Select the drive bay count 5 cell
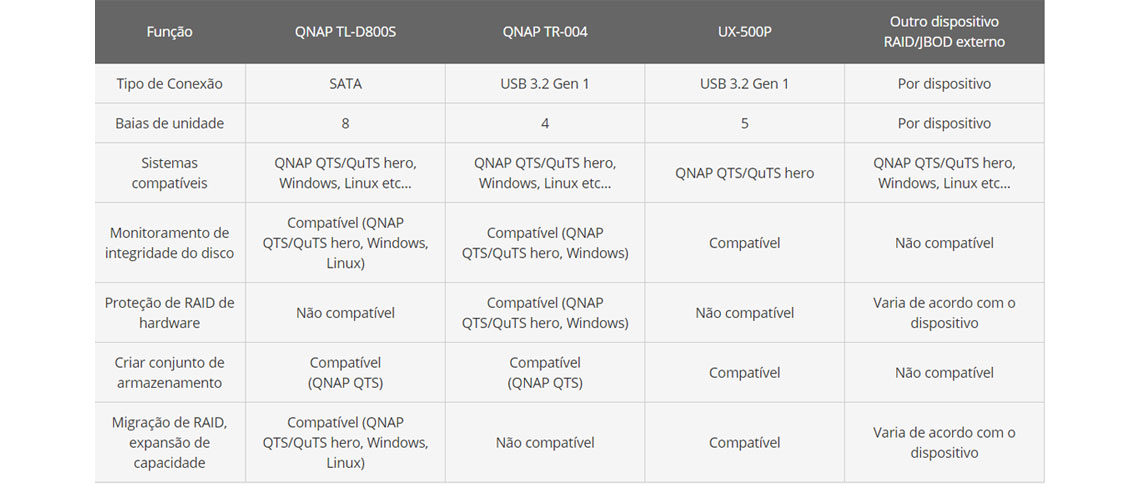Image resolution: width=1140 pixels, height=484 pixels. pyautogui.click(x=744, y=123)
